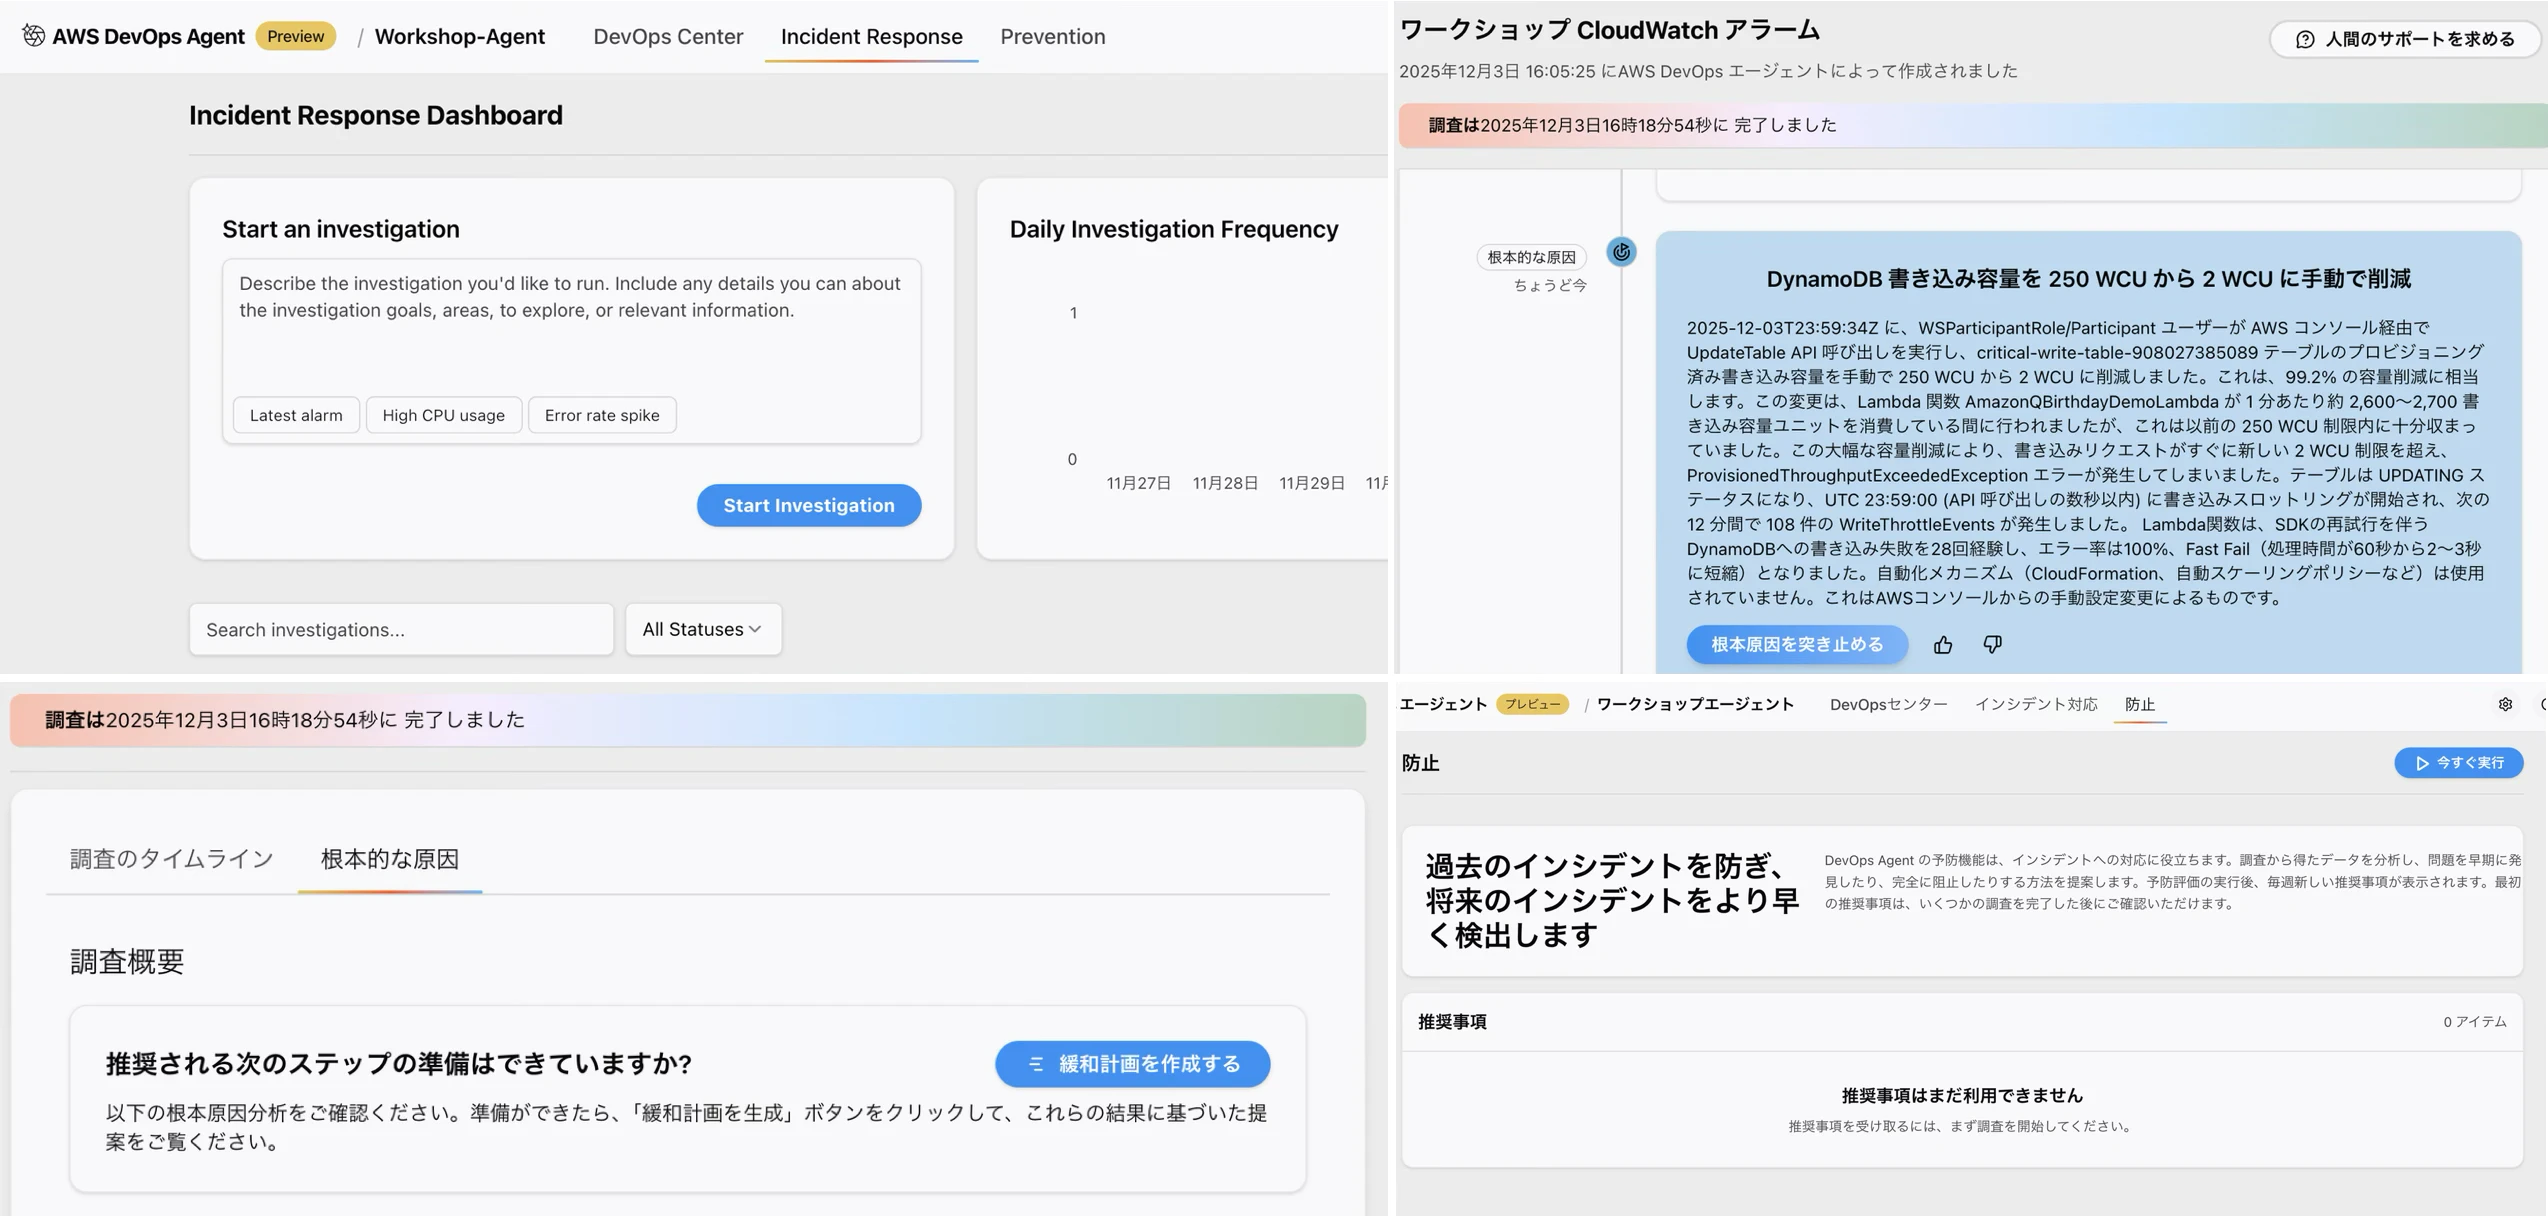Click the ワークショップ CloudWatch アラーム title
Viewport: 2548px width, 1216px height.
1609,30
